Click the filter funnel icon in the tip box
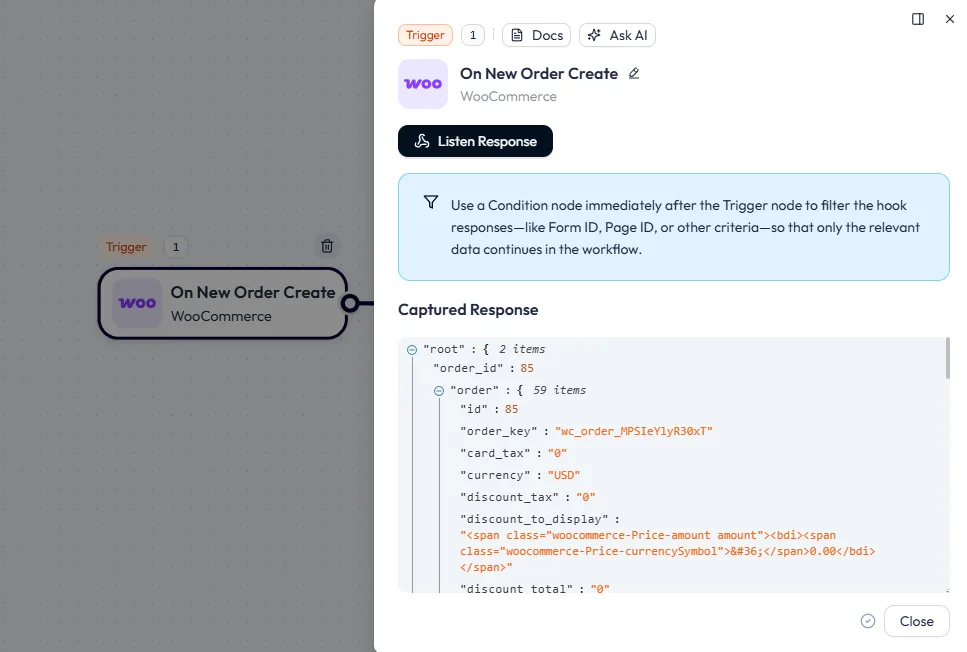The width and height of the screenshot is (967, 652). [x=431, y=202]
